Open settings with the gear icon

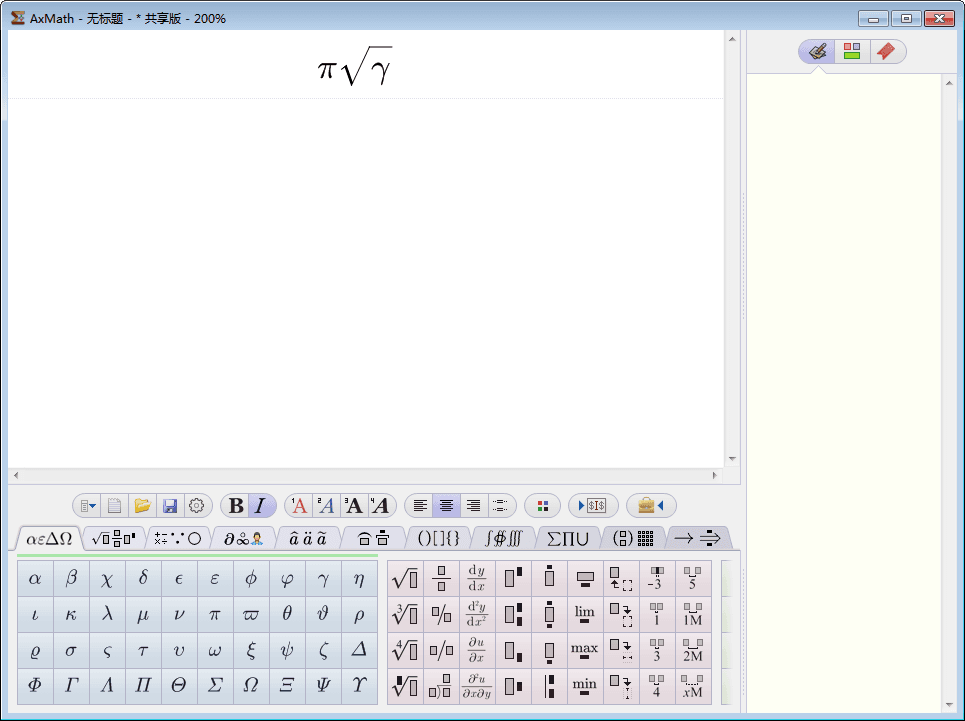coord(197,506)
